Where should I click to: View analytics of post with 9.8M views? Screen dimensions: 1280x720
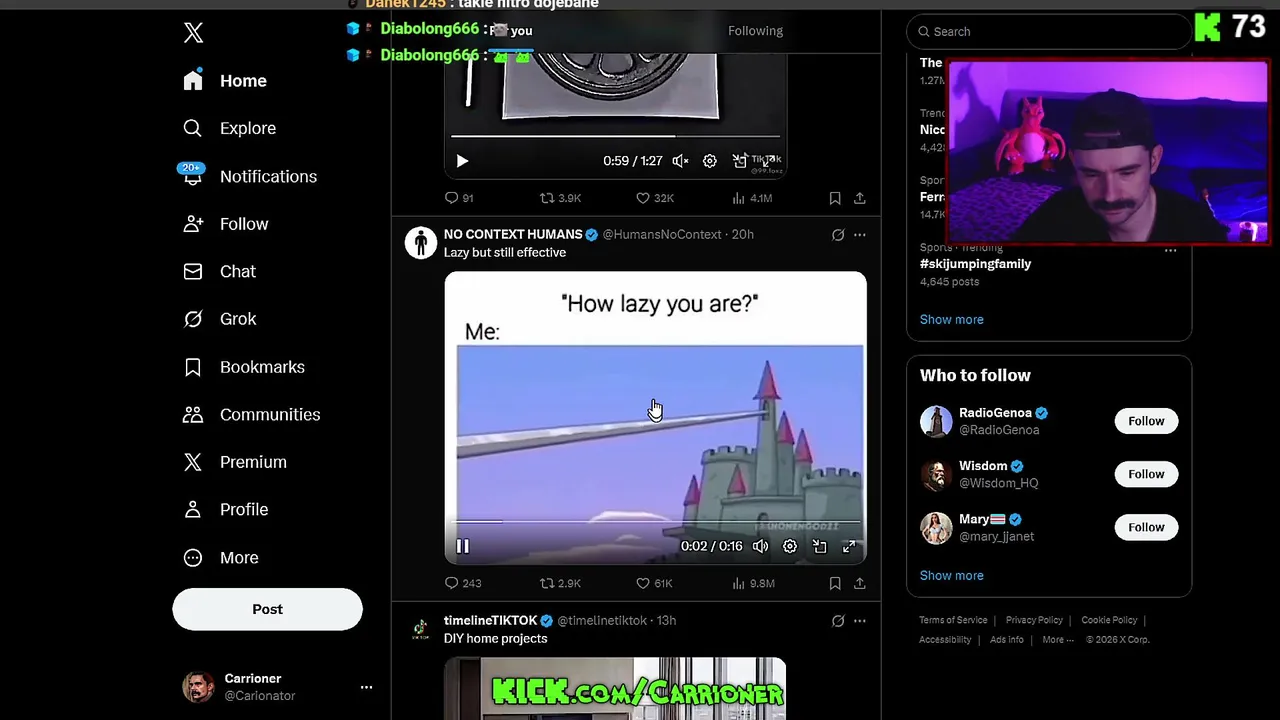click(753, 583)
